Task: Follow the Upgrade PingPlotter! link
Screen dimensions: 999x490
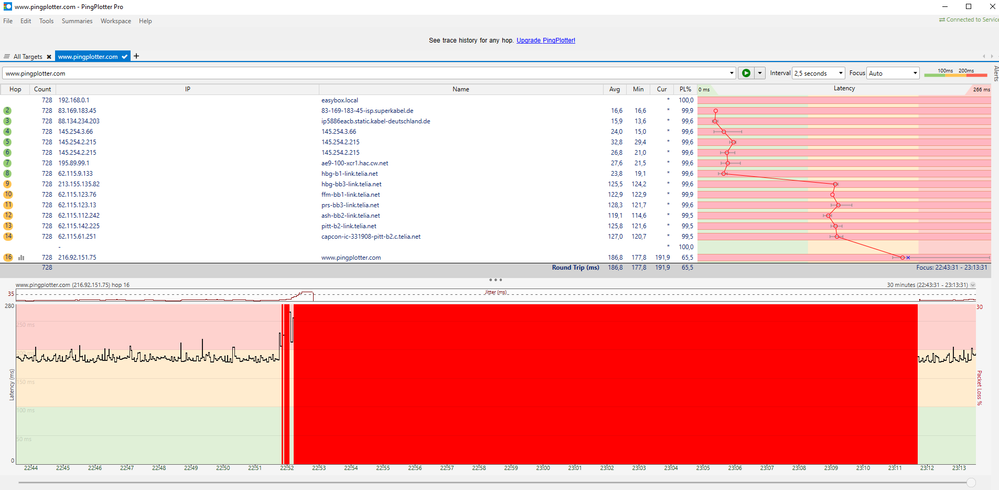Action: [546, 40]
